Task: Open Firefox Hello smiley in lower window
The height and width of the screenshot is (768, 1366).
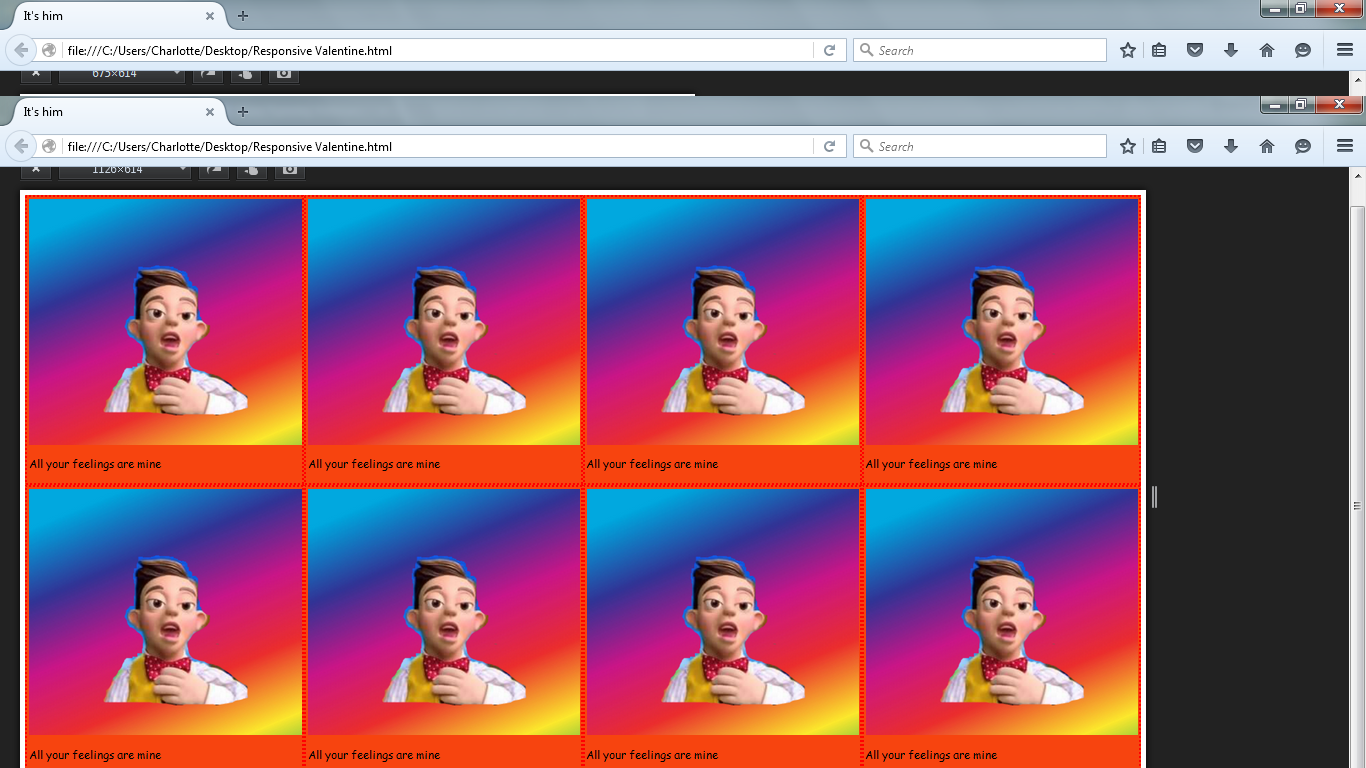Action: click(x=1303, y=146)
